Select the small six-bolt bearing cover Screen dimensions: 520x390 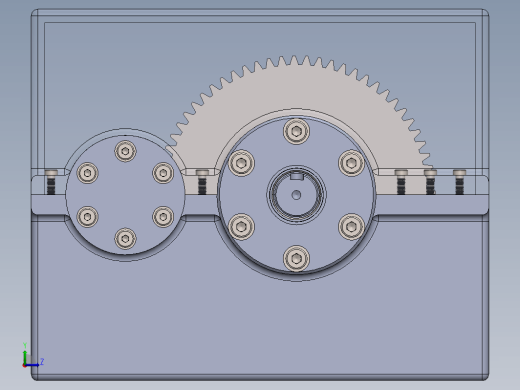(x=125, y=195)
